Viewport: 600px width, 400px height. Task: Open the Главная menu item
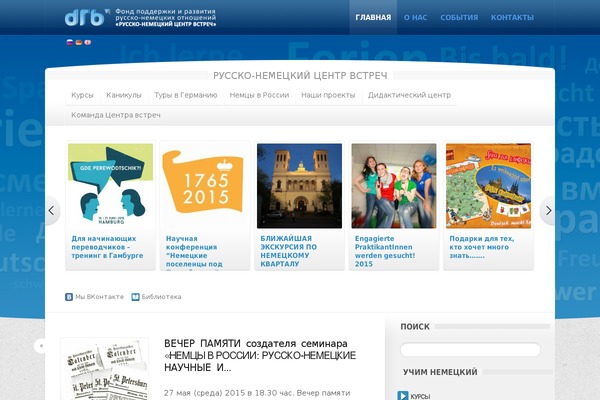pyautogui.click(x=373, y=18)
